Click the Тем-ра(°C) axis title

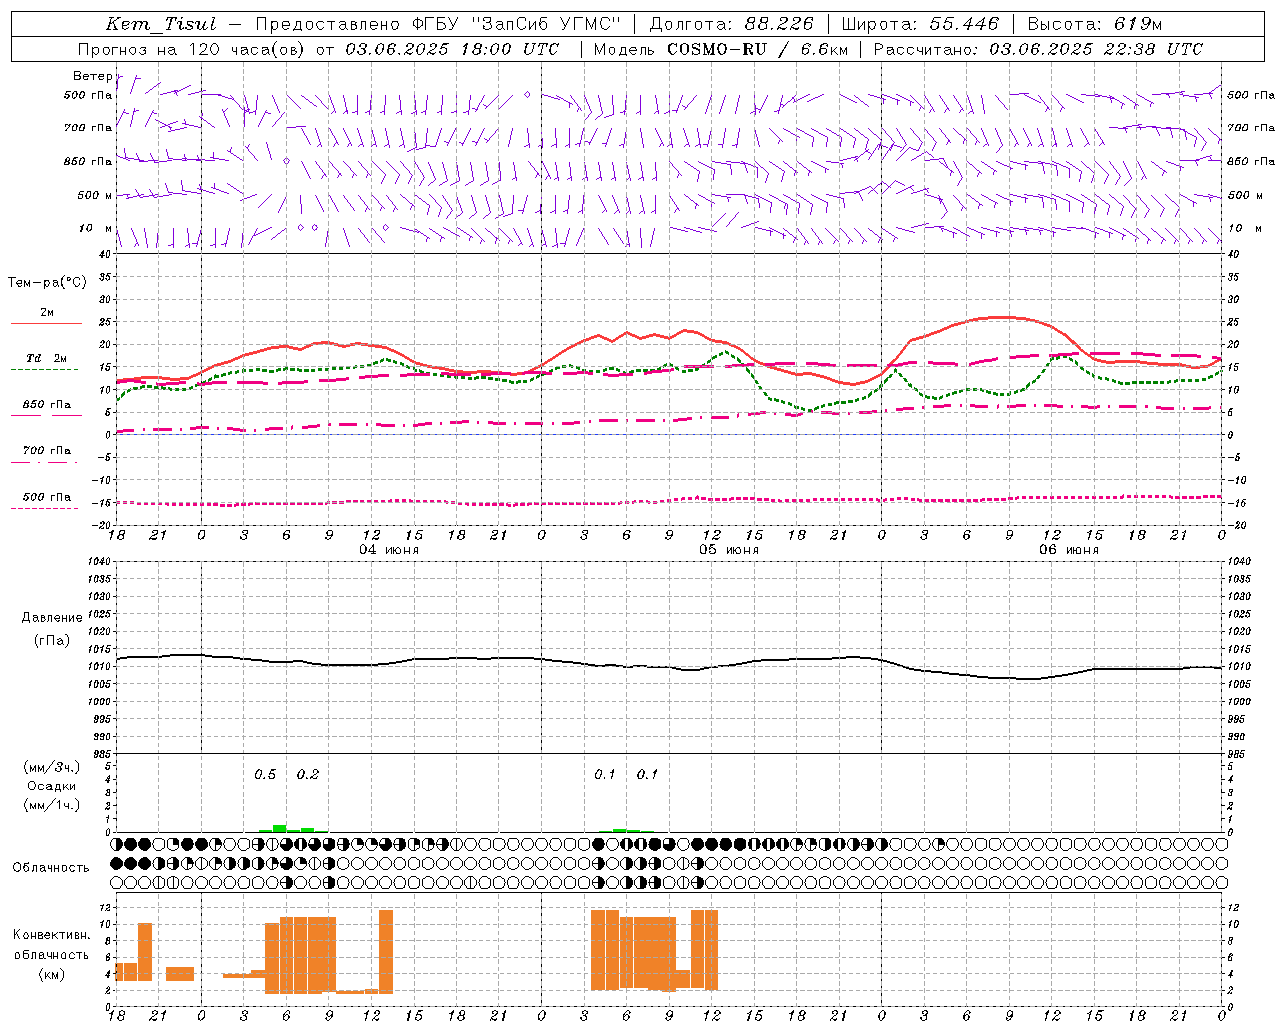[47, 283]
